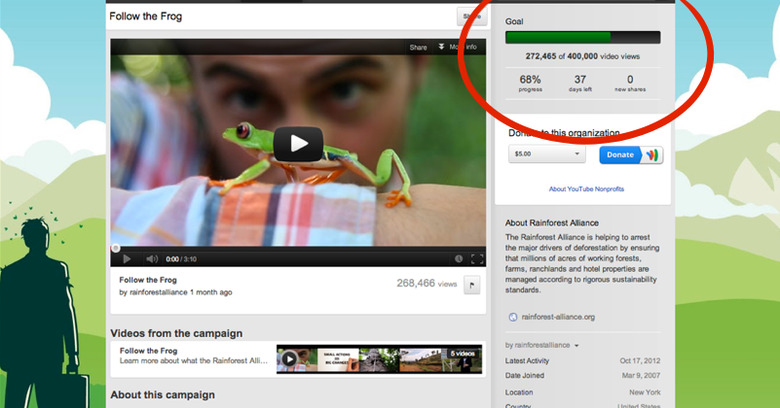Click Share in the video overlay bar
The width and height of the screenshot is (780, 408).
click(x=418, y=47)
